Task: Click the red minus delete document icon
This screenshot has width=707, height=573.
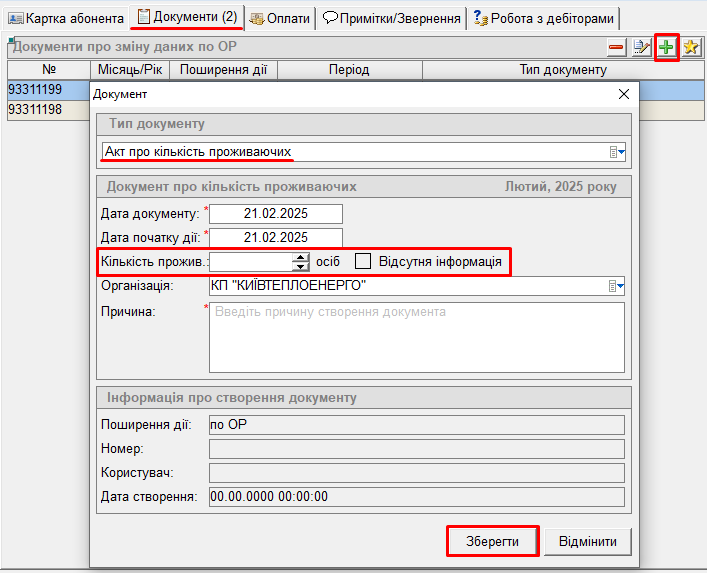Action: [616, 47]
